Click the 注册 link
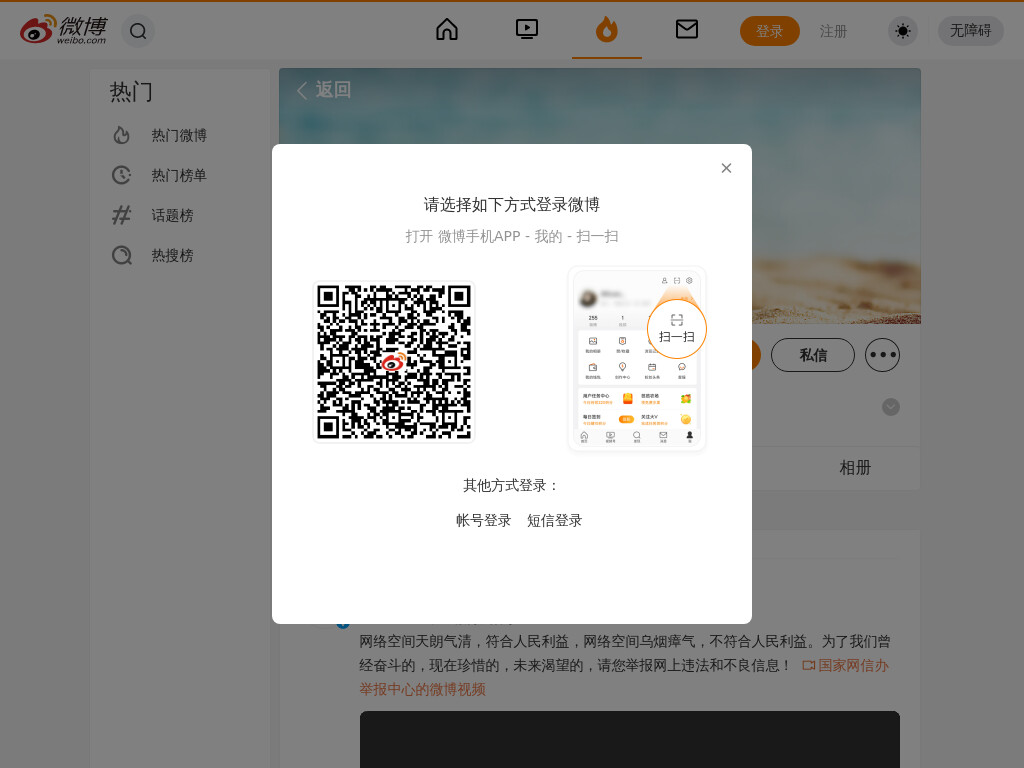 (x=833, y=31)
